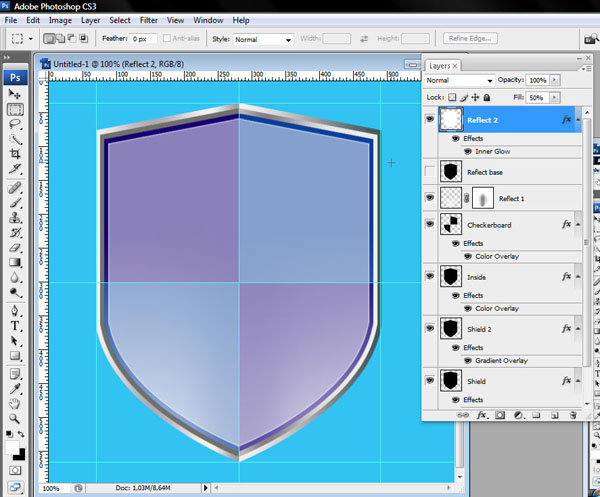Click the document zoom percentage field
The image size is (600, 497).
(55, 488)
